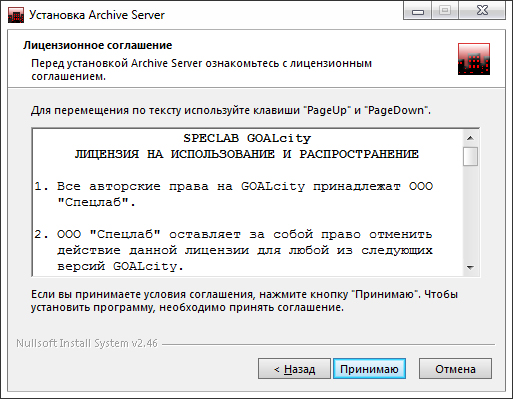This screenshot has height=399, width=513.
Task: Cancel the installation with Отмена
Action: point(455,369)
